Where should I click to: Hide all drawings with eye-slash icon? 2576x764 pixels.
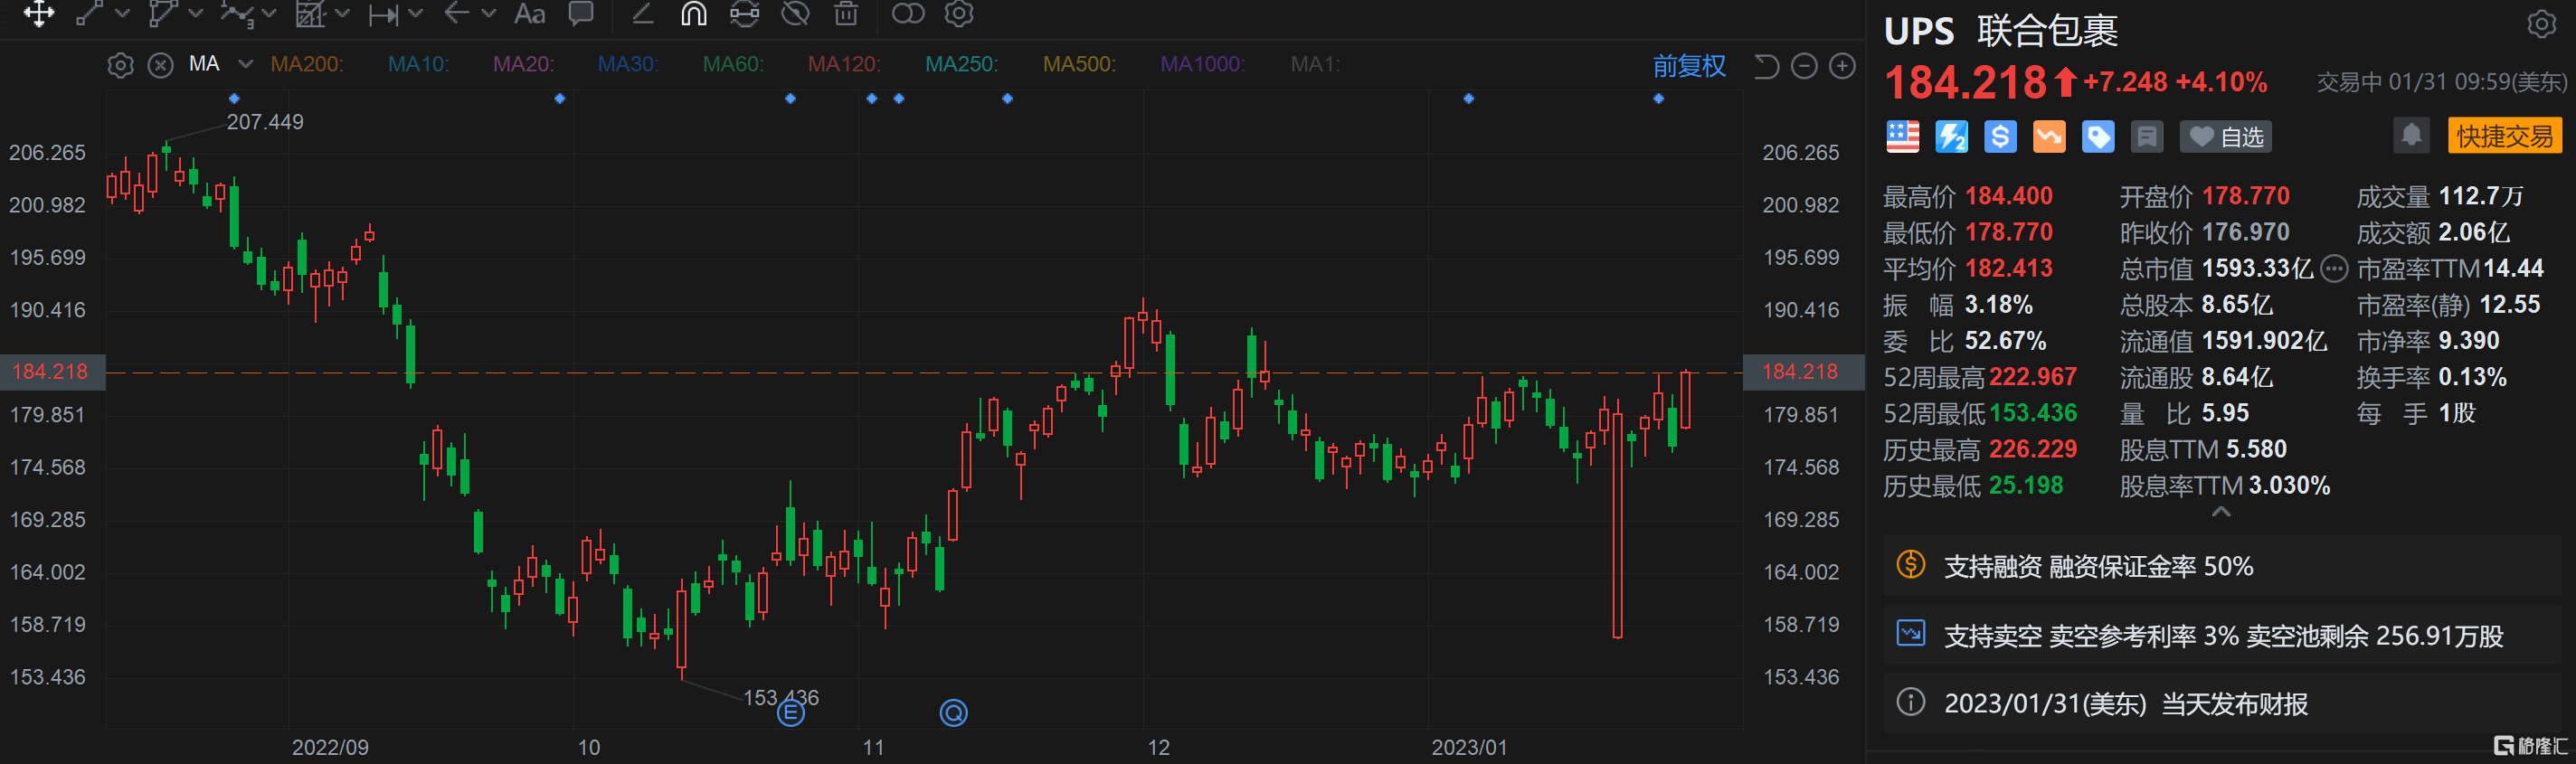tap(796, 14)
